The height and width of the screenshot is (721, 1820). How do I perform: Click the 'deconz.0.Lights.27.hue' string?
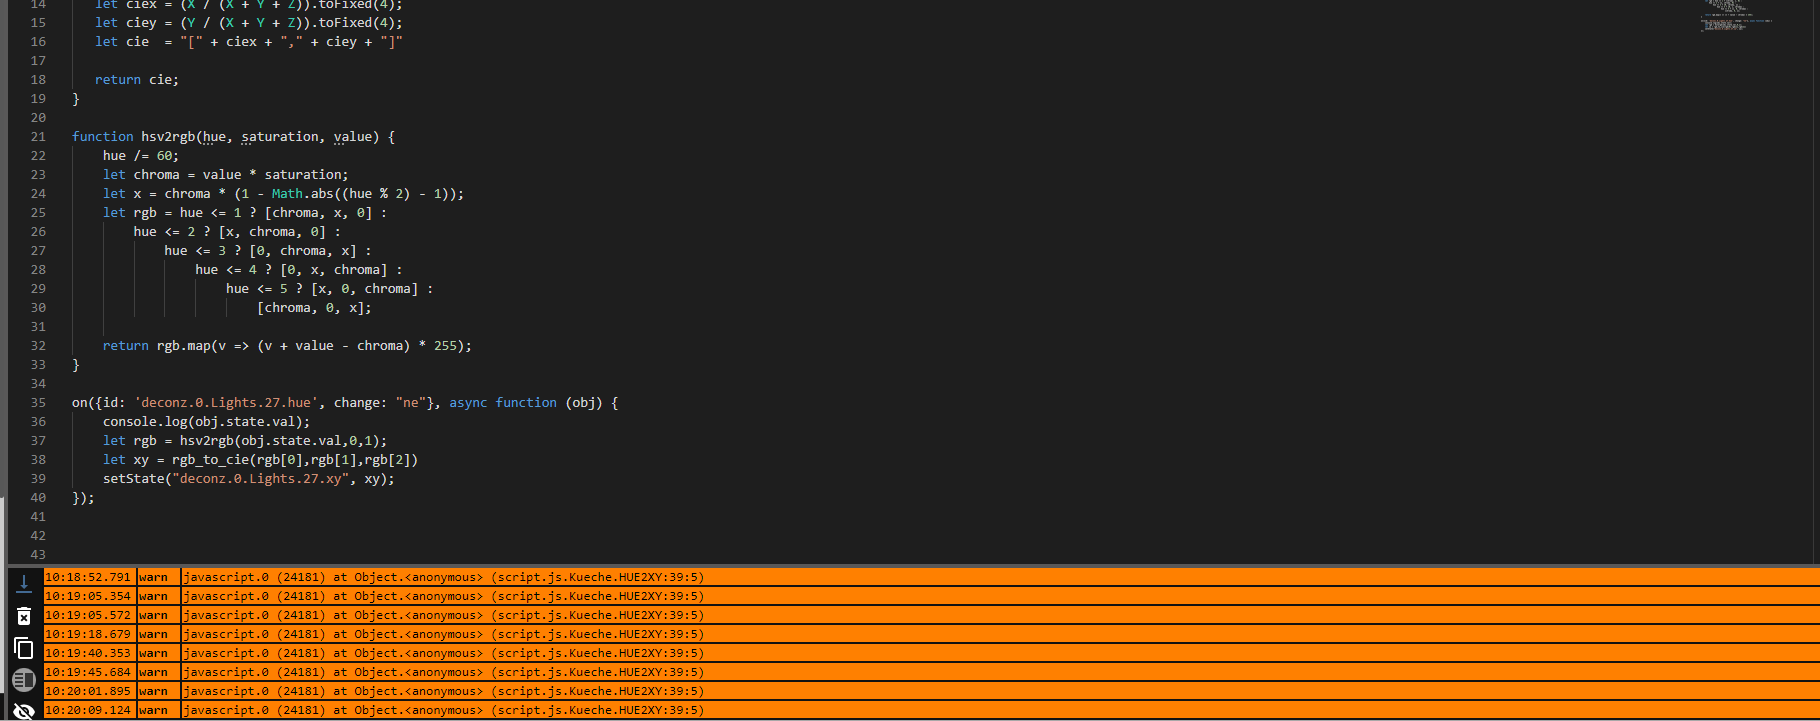point(226,403)
